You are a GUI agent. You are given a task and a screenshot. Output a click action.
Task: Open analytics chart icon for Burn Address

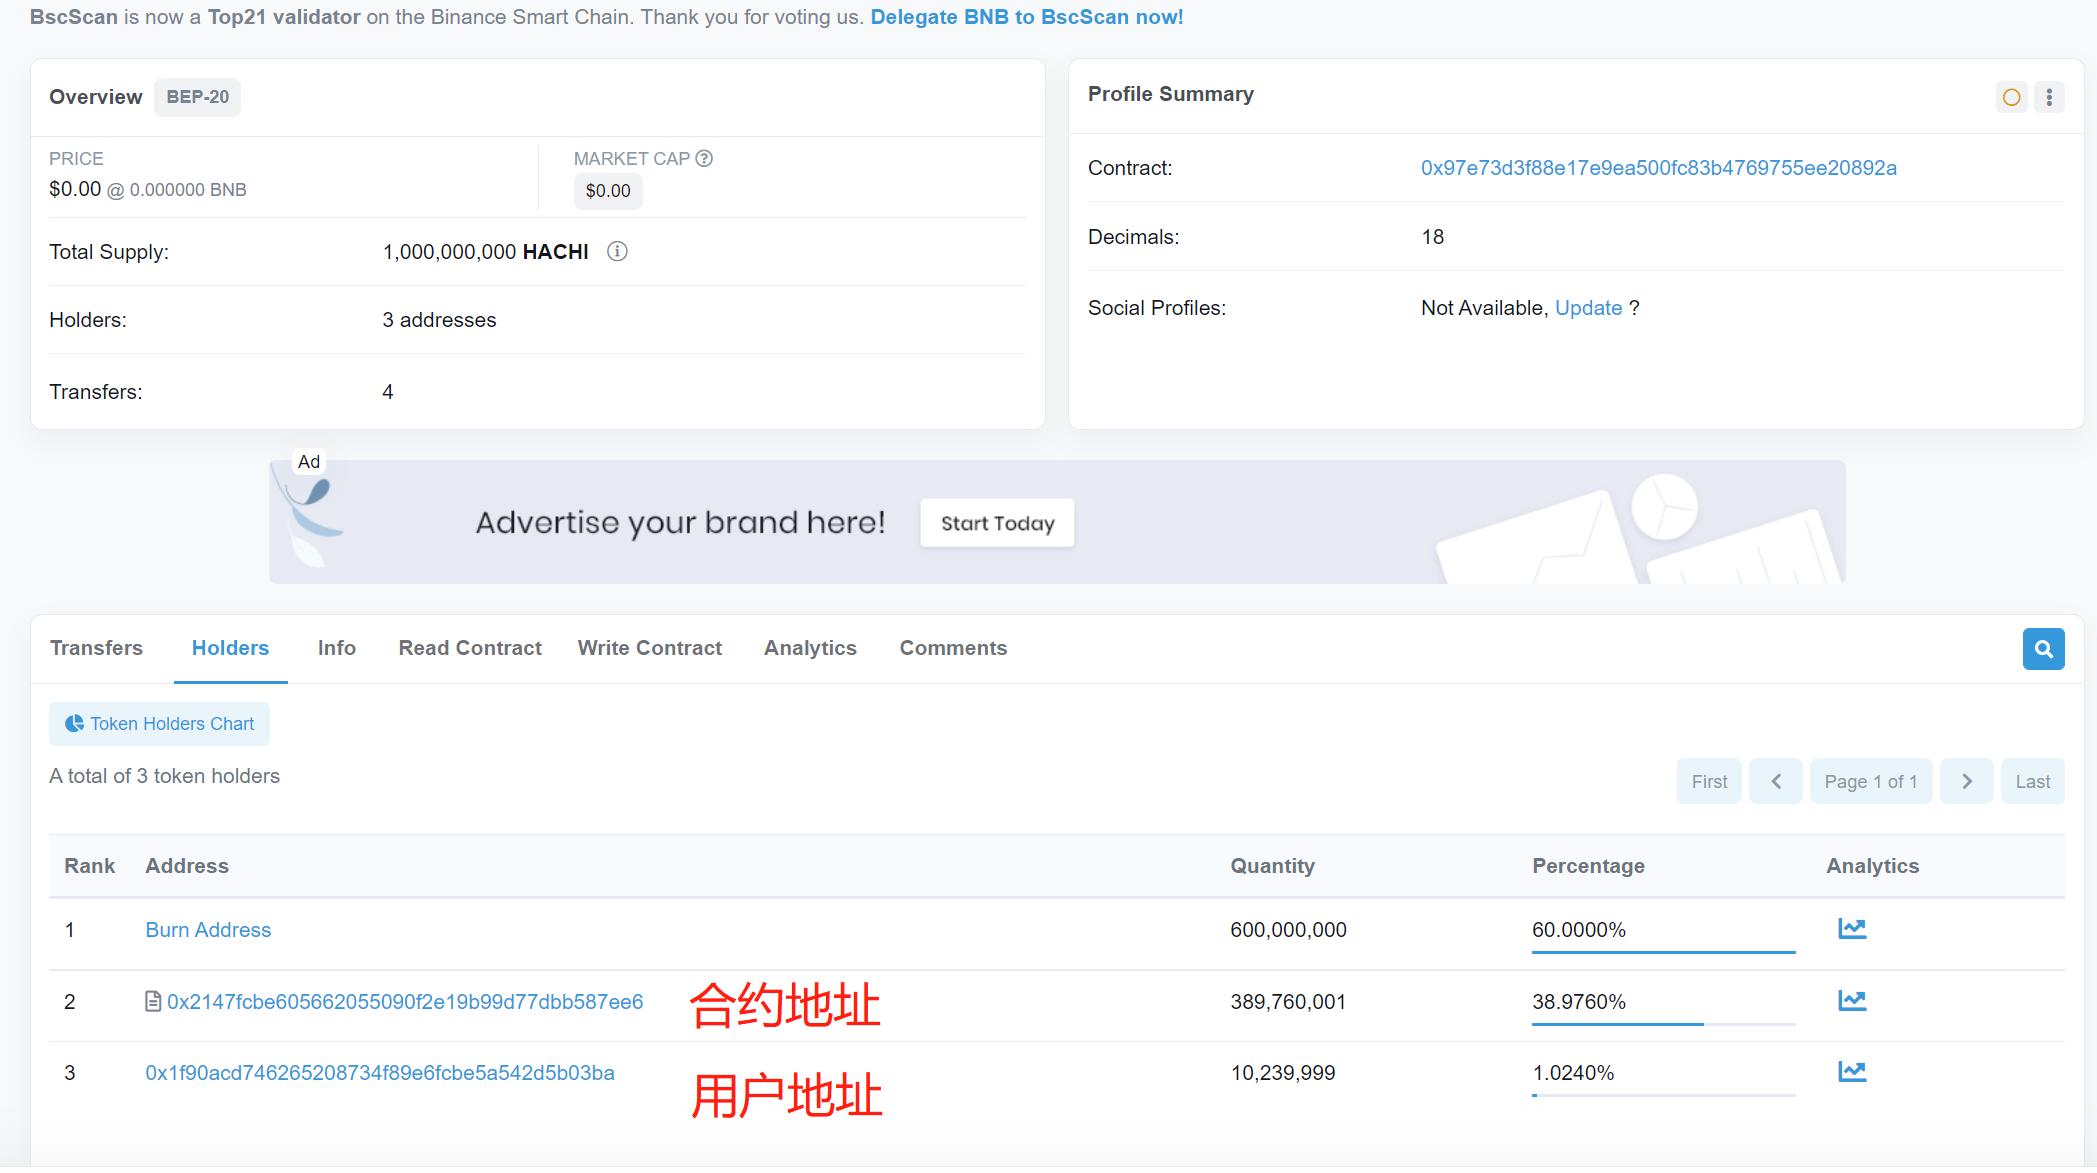pos(1851,929)
